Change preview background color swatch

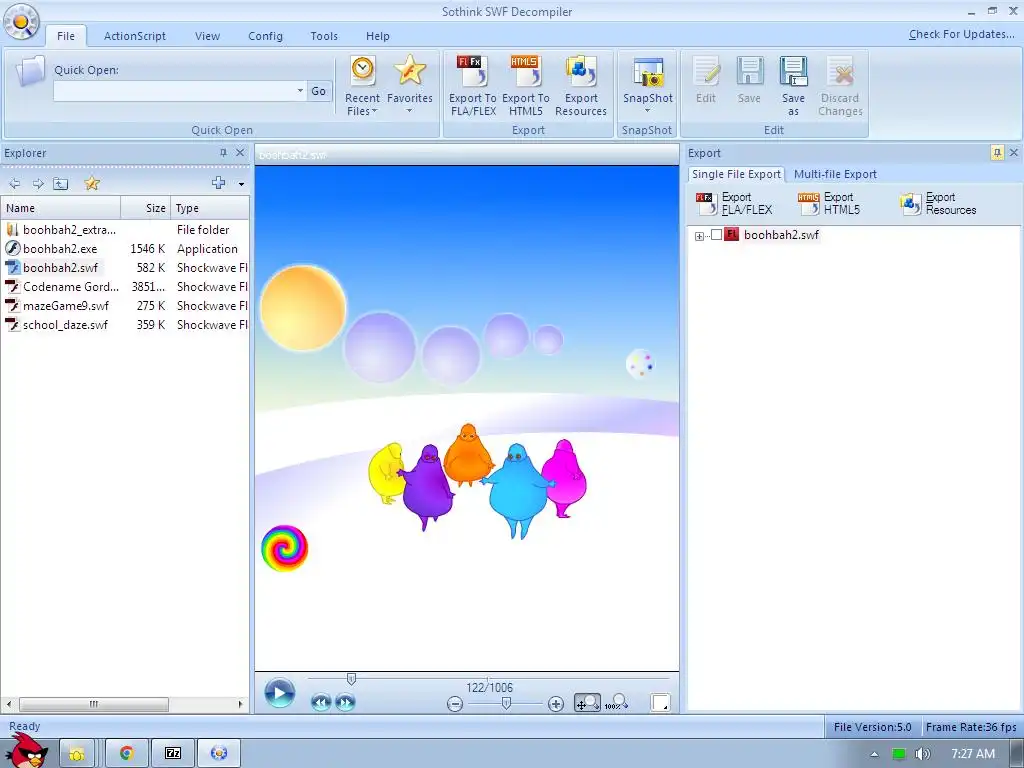tap(660, 703)
